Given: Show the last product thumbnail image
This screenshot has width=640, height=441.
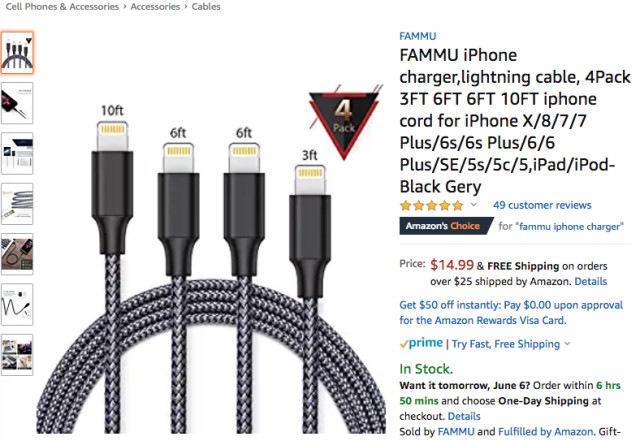Looking at the screenshot, I should 17,354.
